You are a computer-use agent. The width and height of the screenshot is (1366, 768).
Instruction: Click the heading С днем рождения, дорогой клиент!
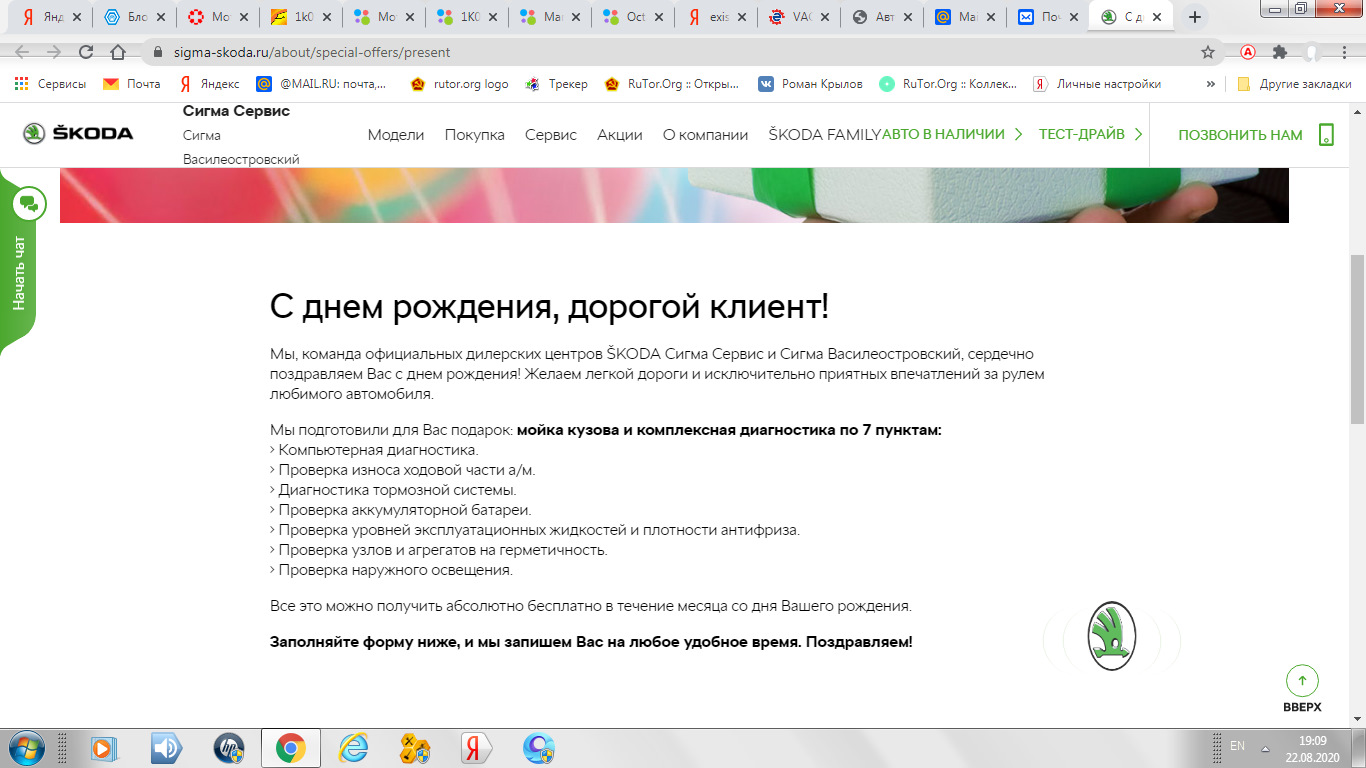click(x=549, y=306)
